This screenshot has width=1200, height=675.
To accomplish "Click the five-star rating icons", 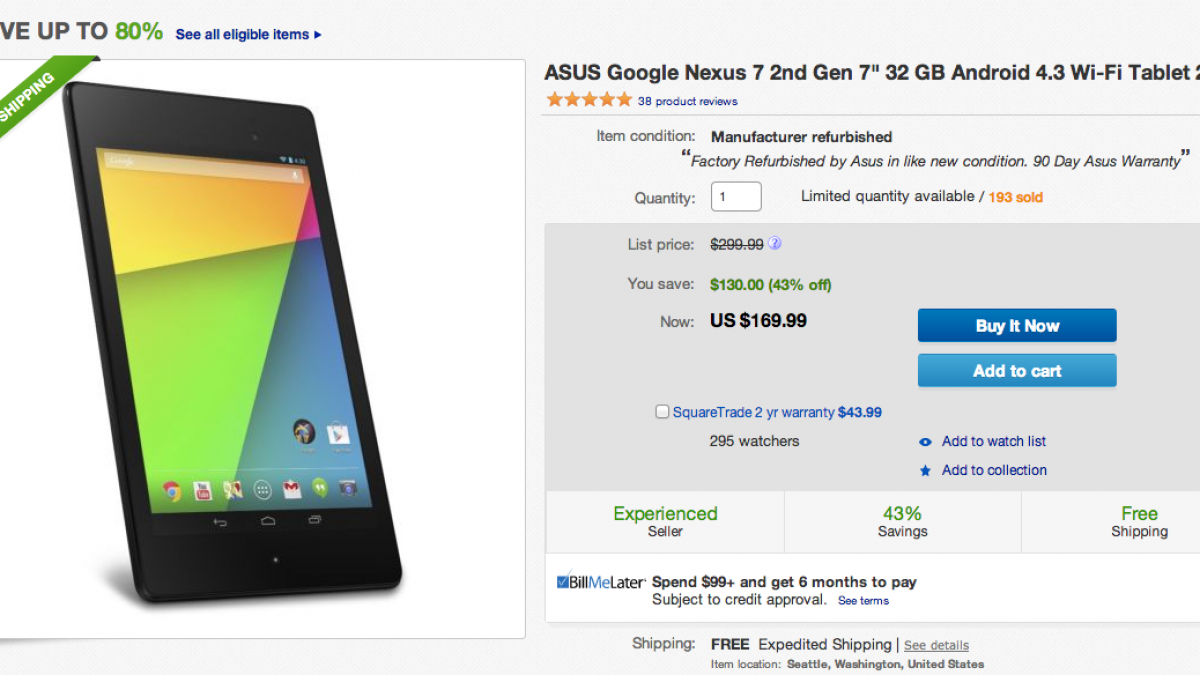I will (589, 100).
